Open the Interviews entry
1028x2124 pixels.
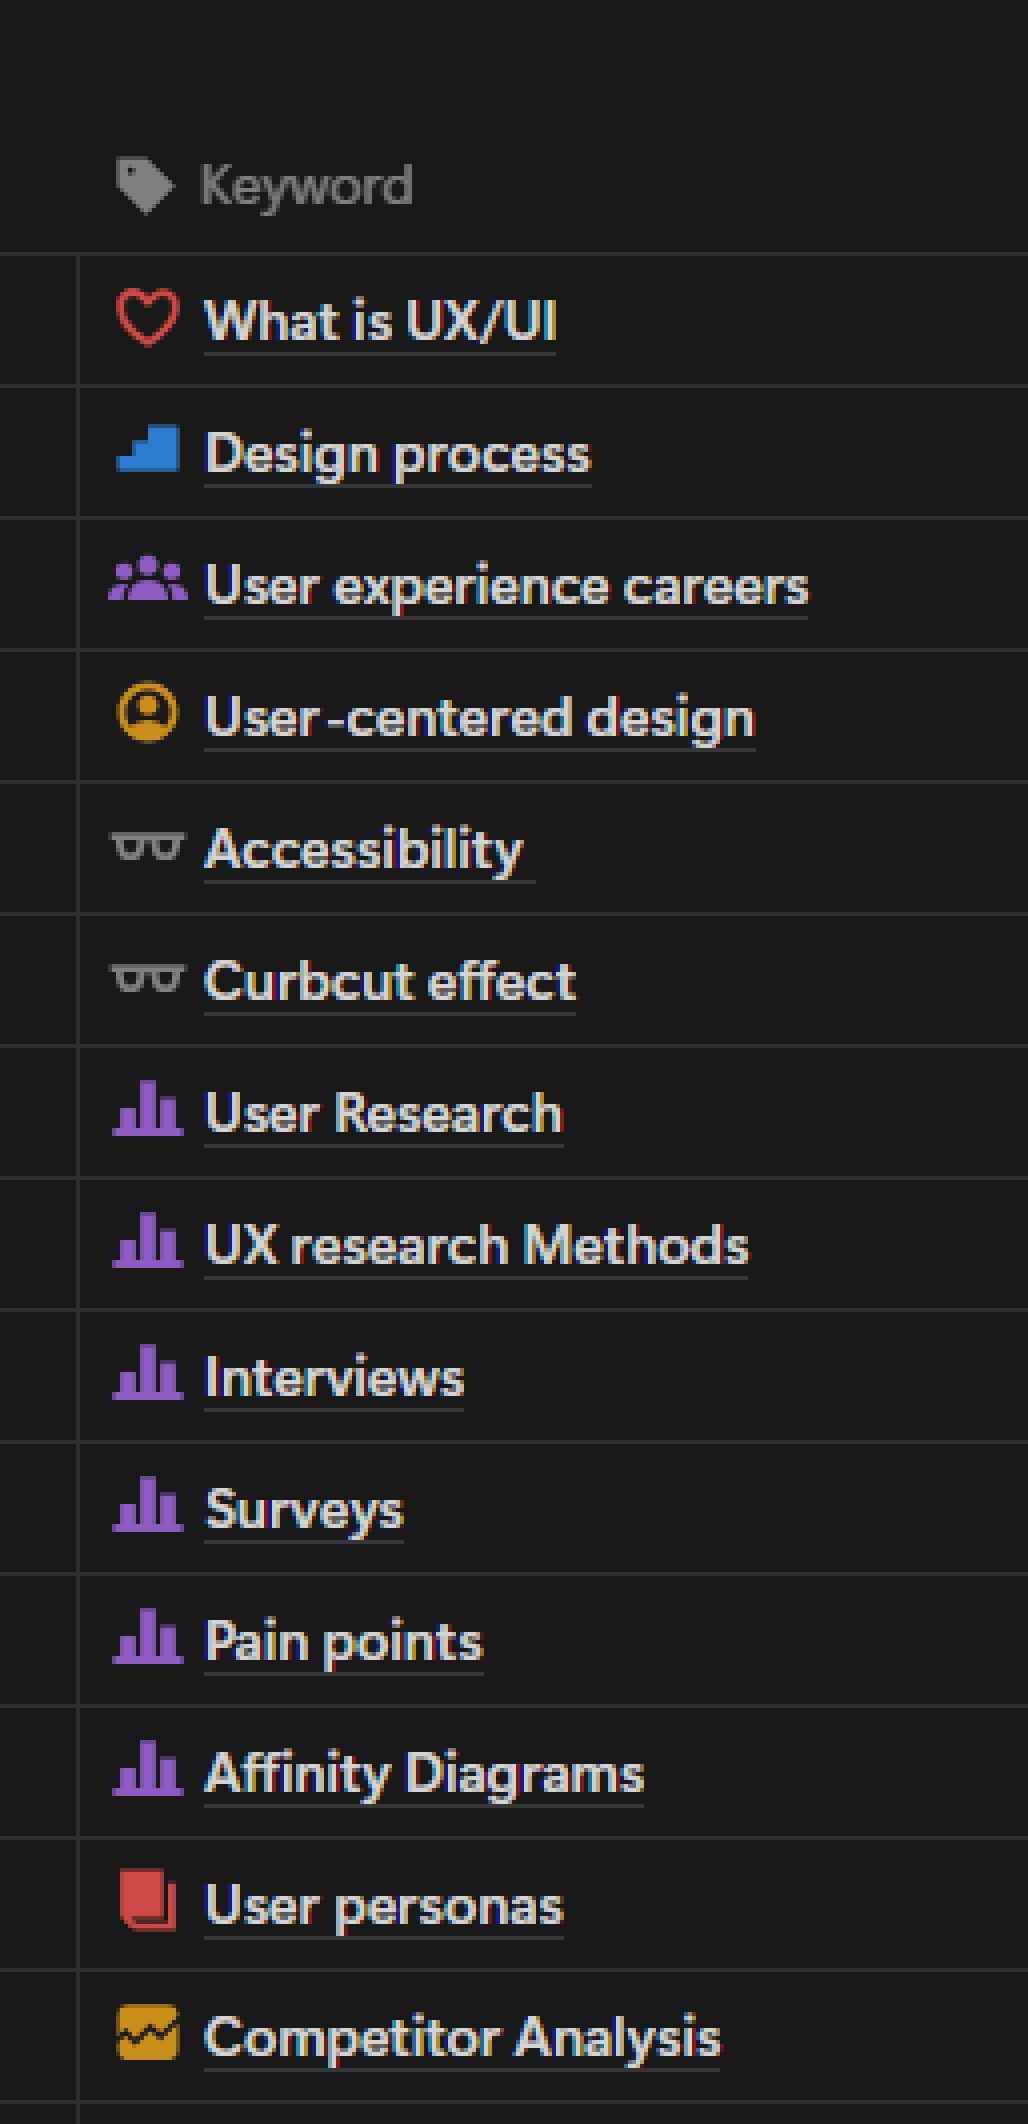[x=334, y=1377]
